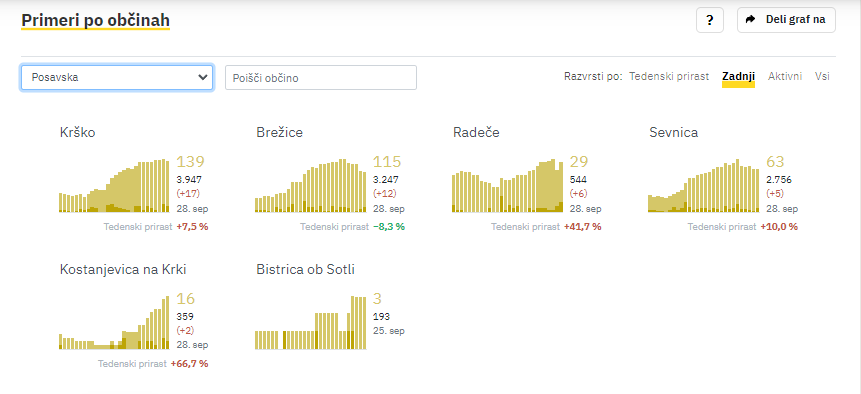Click Radeče weekly growth +41,7 %

(582, 227)
